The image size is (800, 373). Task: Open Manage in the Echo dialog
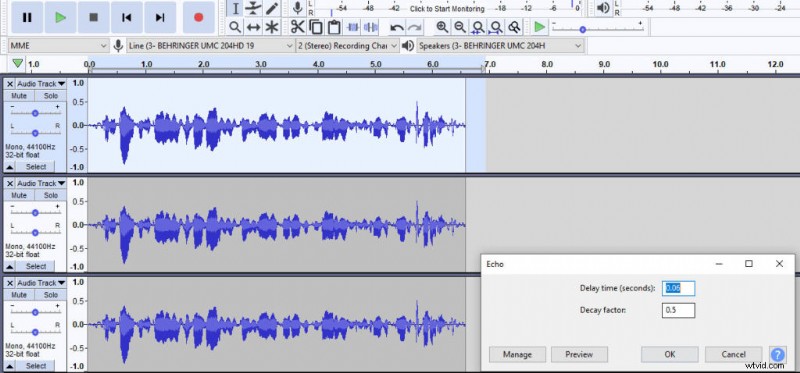click(517, 354)
